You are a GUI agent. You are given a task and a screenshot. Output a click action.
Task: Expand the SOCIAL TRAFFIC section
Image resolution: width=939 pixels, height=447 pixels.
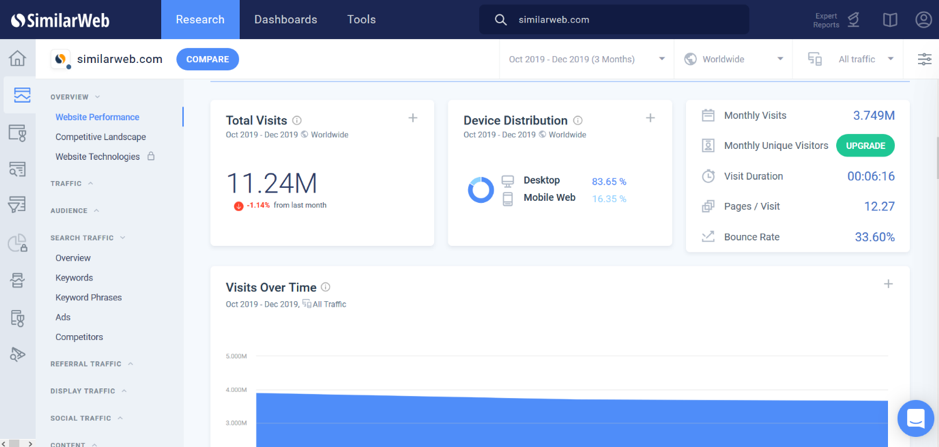pos(87,418)
